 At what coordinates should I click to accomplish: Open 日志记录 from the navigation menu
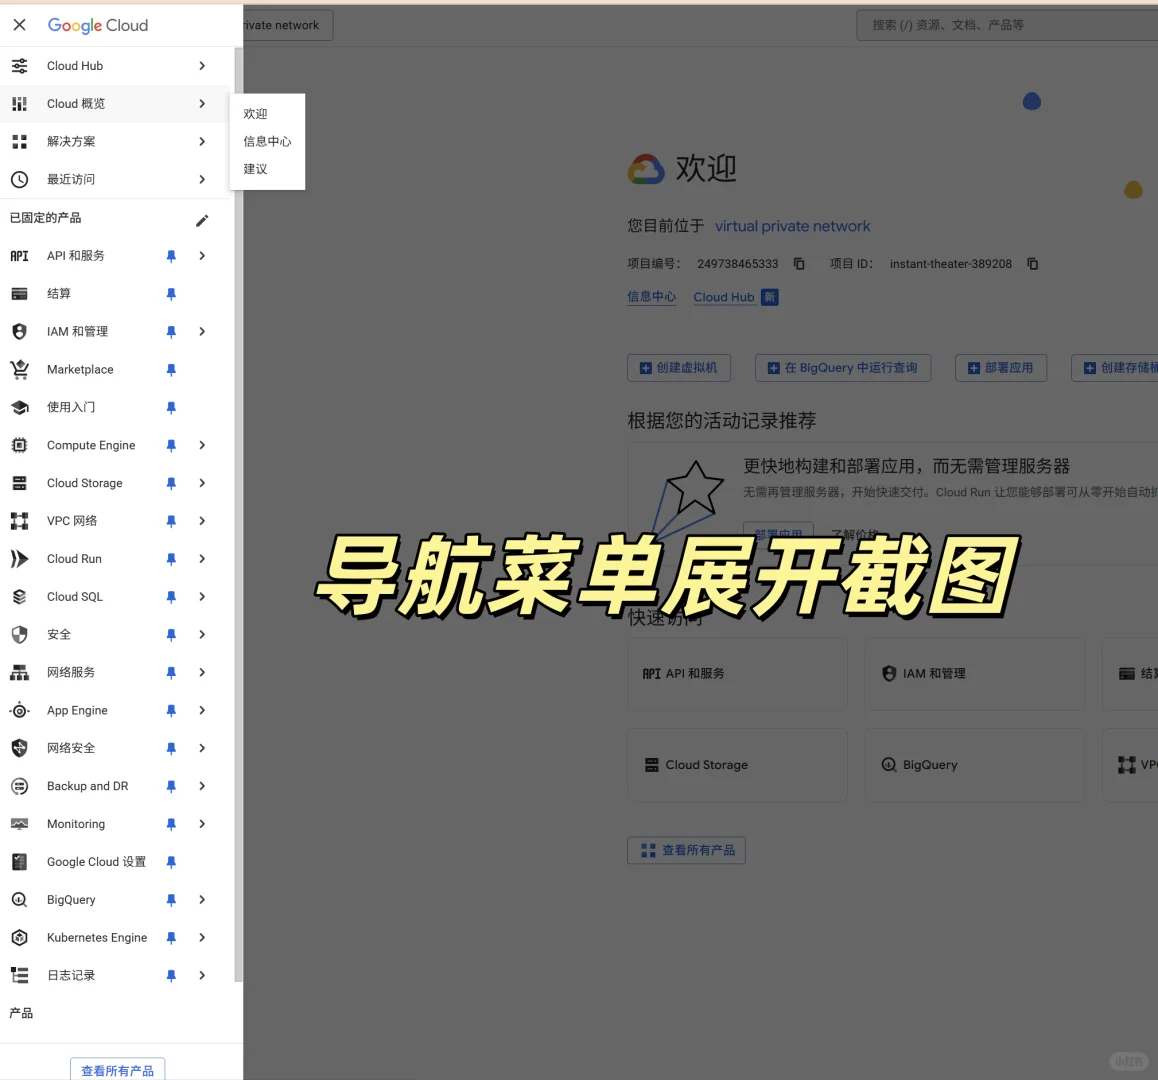point(69,975)
